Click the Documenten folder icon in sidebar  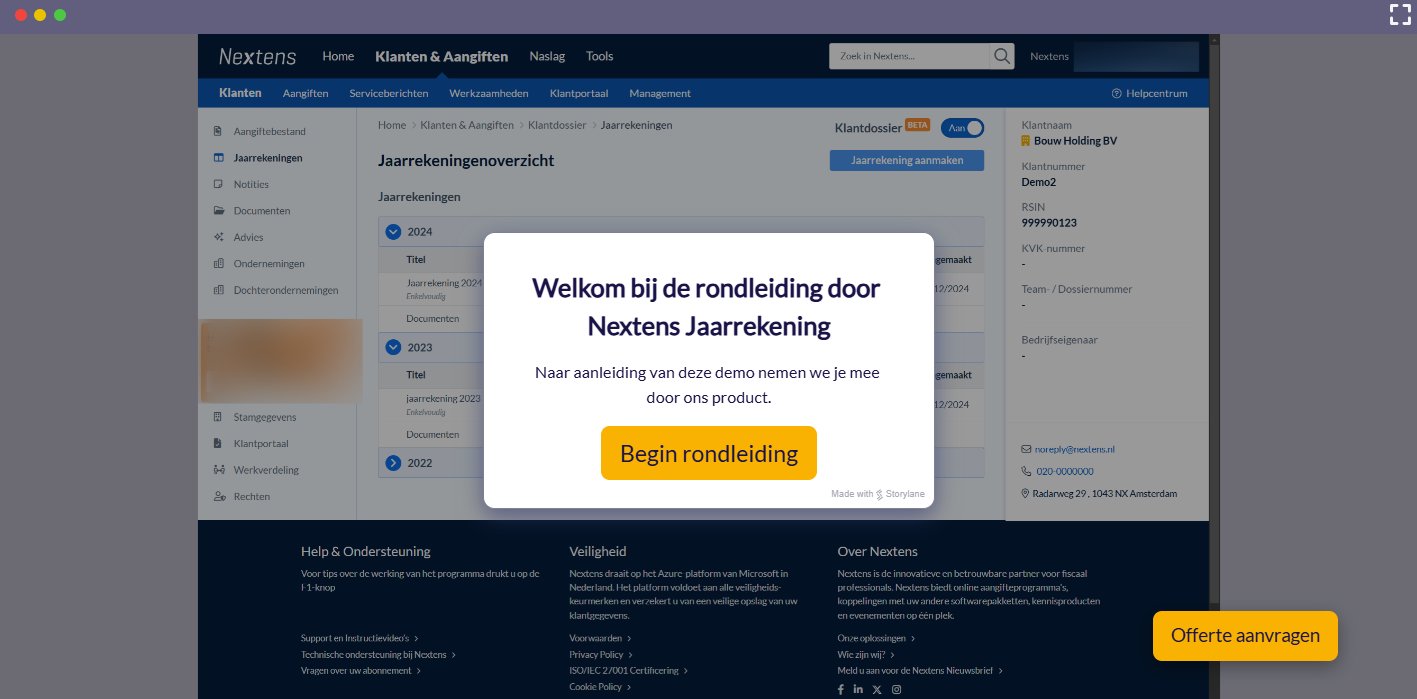(x=218, y=211)
